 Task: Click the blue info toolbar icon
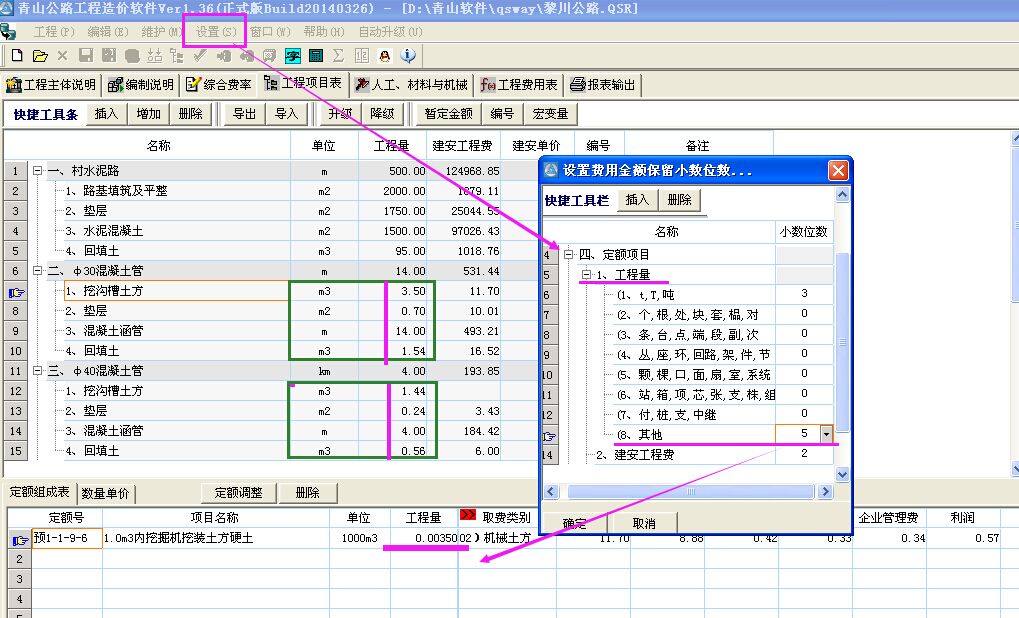click(x=407, y=56)
